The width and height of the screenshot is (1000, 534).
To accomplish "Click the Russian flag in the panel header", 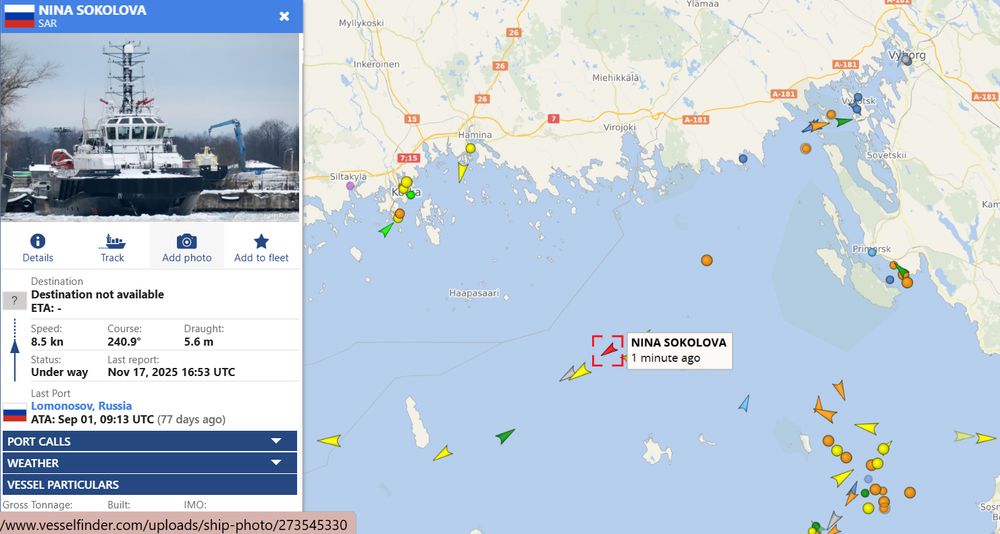I will coord(20,16).
